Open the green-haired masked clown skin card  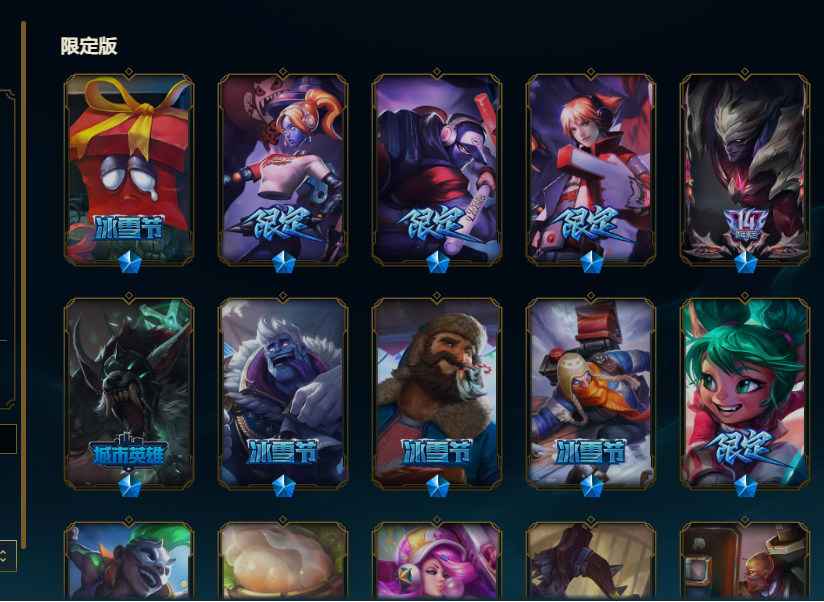129,561
